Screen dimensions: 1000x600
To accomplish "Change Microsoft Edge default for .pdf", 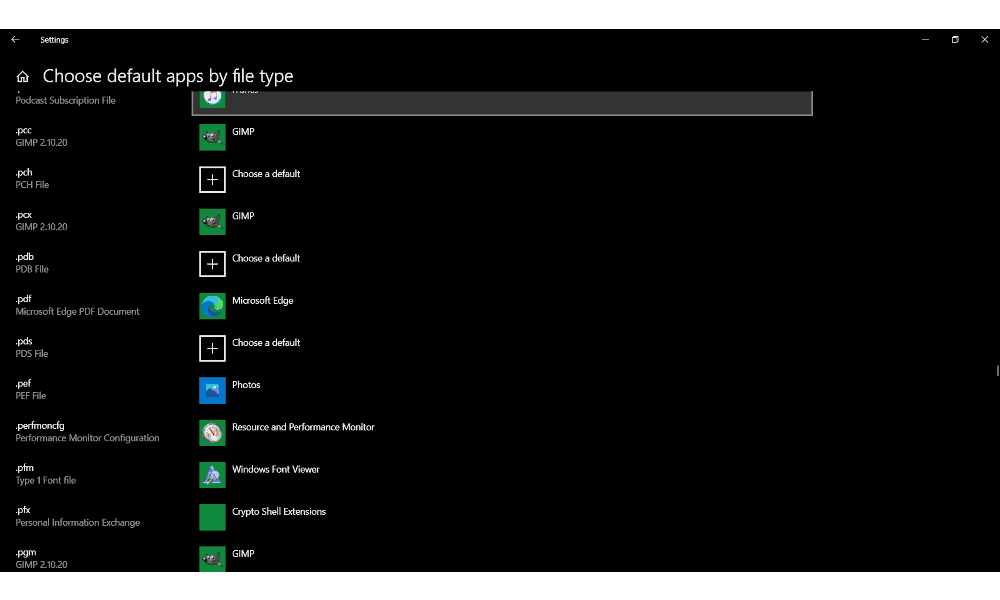I will click(x=263, y=300).
